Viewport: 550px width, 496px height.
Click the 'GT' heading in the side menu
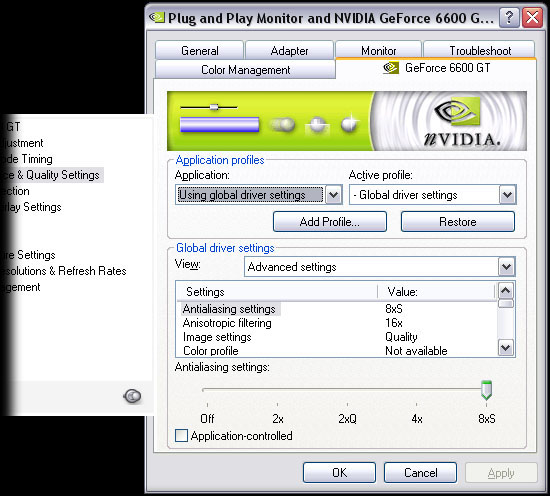[13, 126]
